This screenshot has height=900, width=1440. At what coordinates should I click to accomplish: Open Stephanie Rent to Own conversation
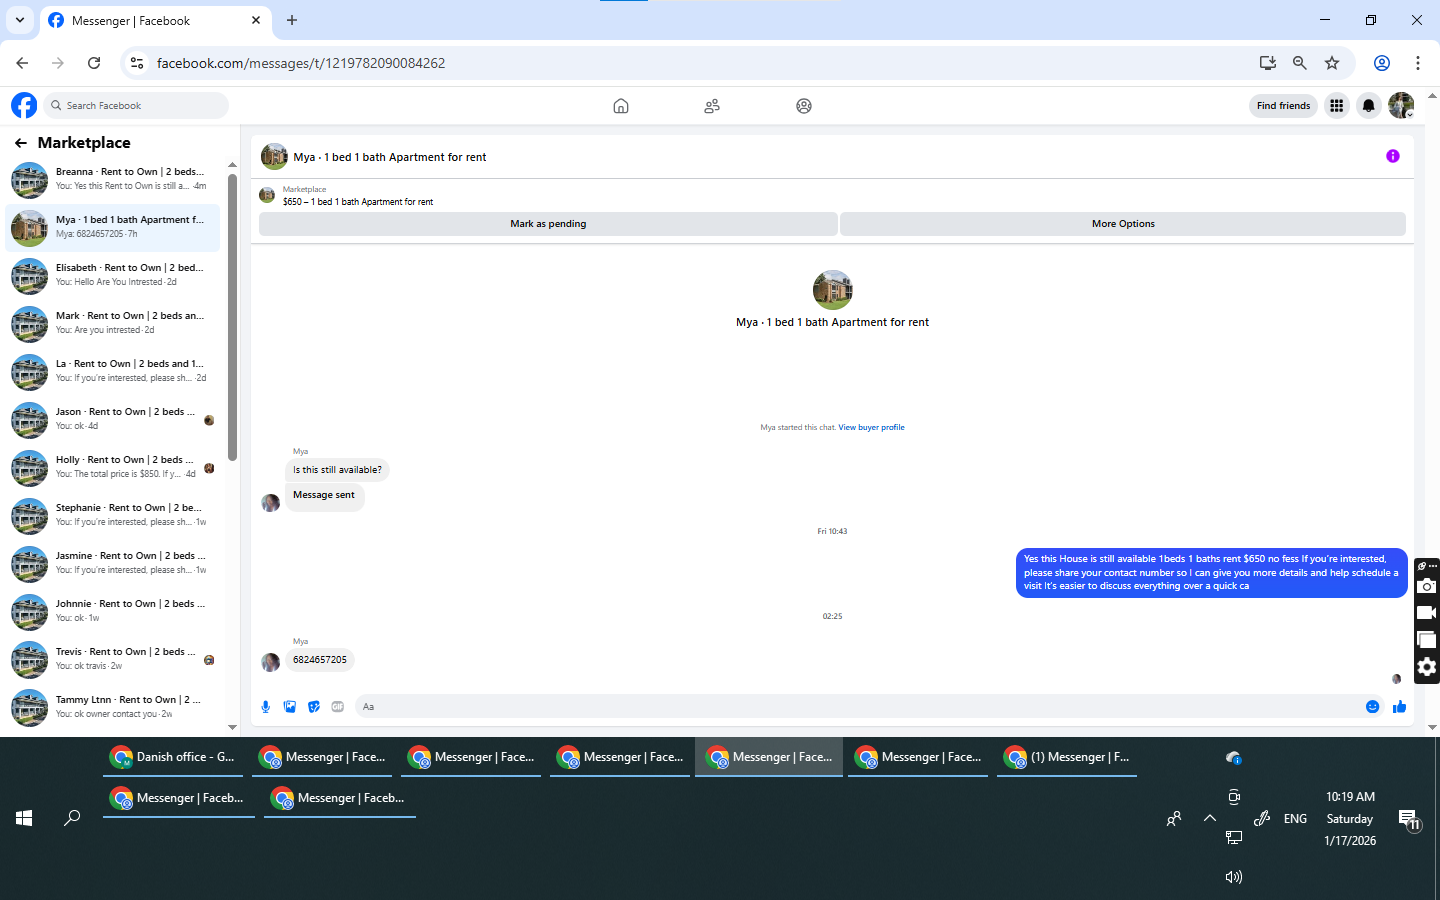112,516
